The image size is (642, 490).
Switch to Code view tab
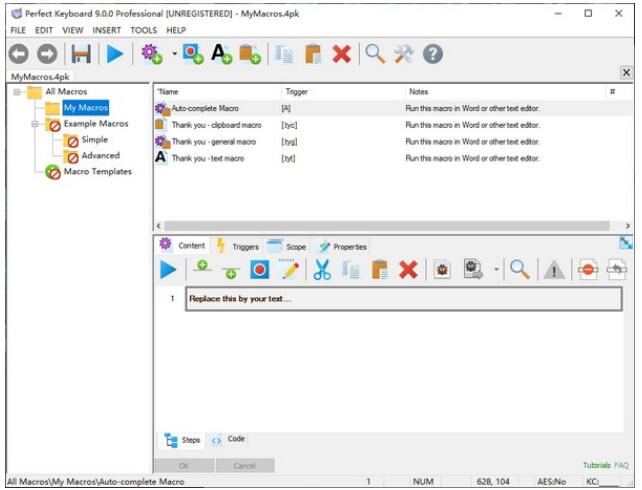(x=229, y=439)
